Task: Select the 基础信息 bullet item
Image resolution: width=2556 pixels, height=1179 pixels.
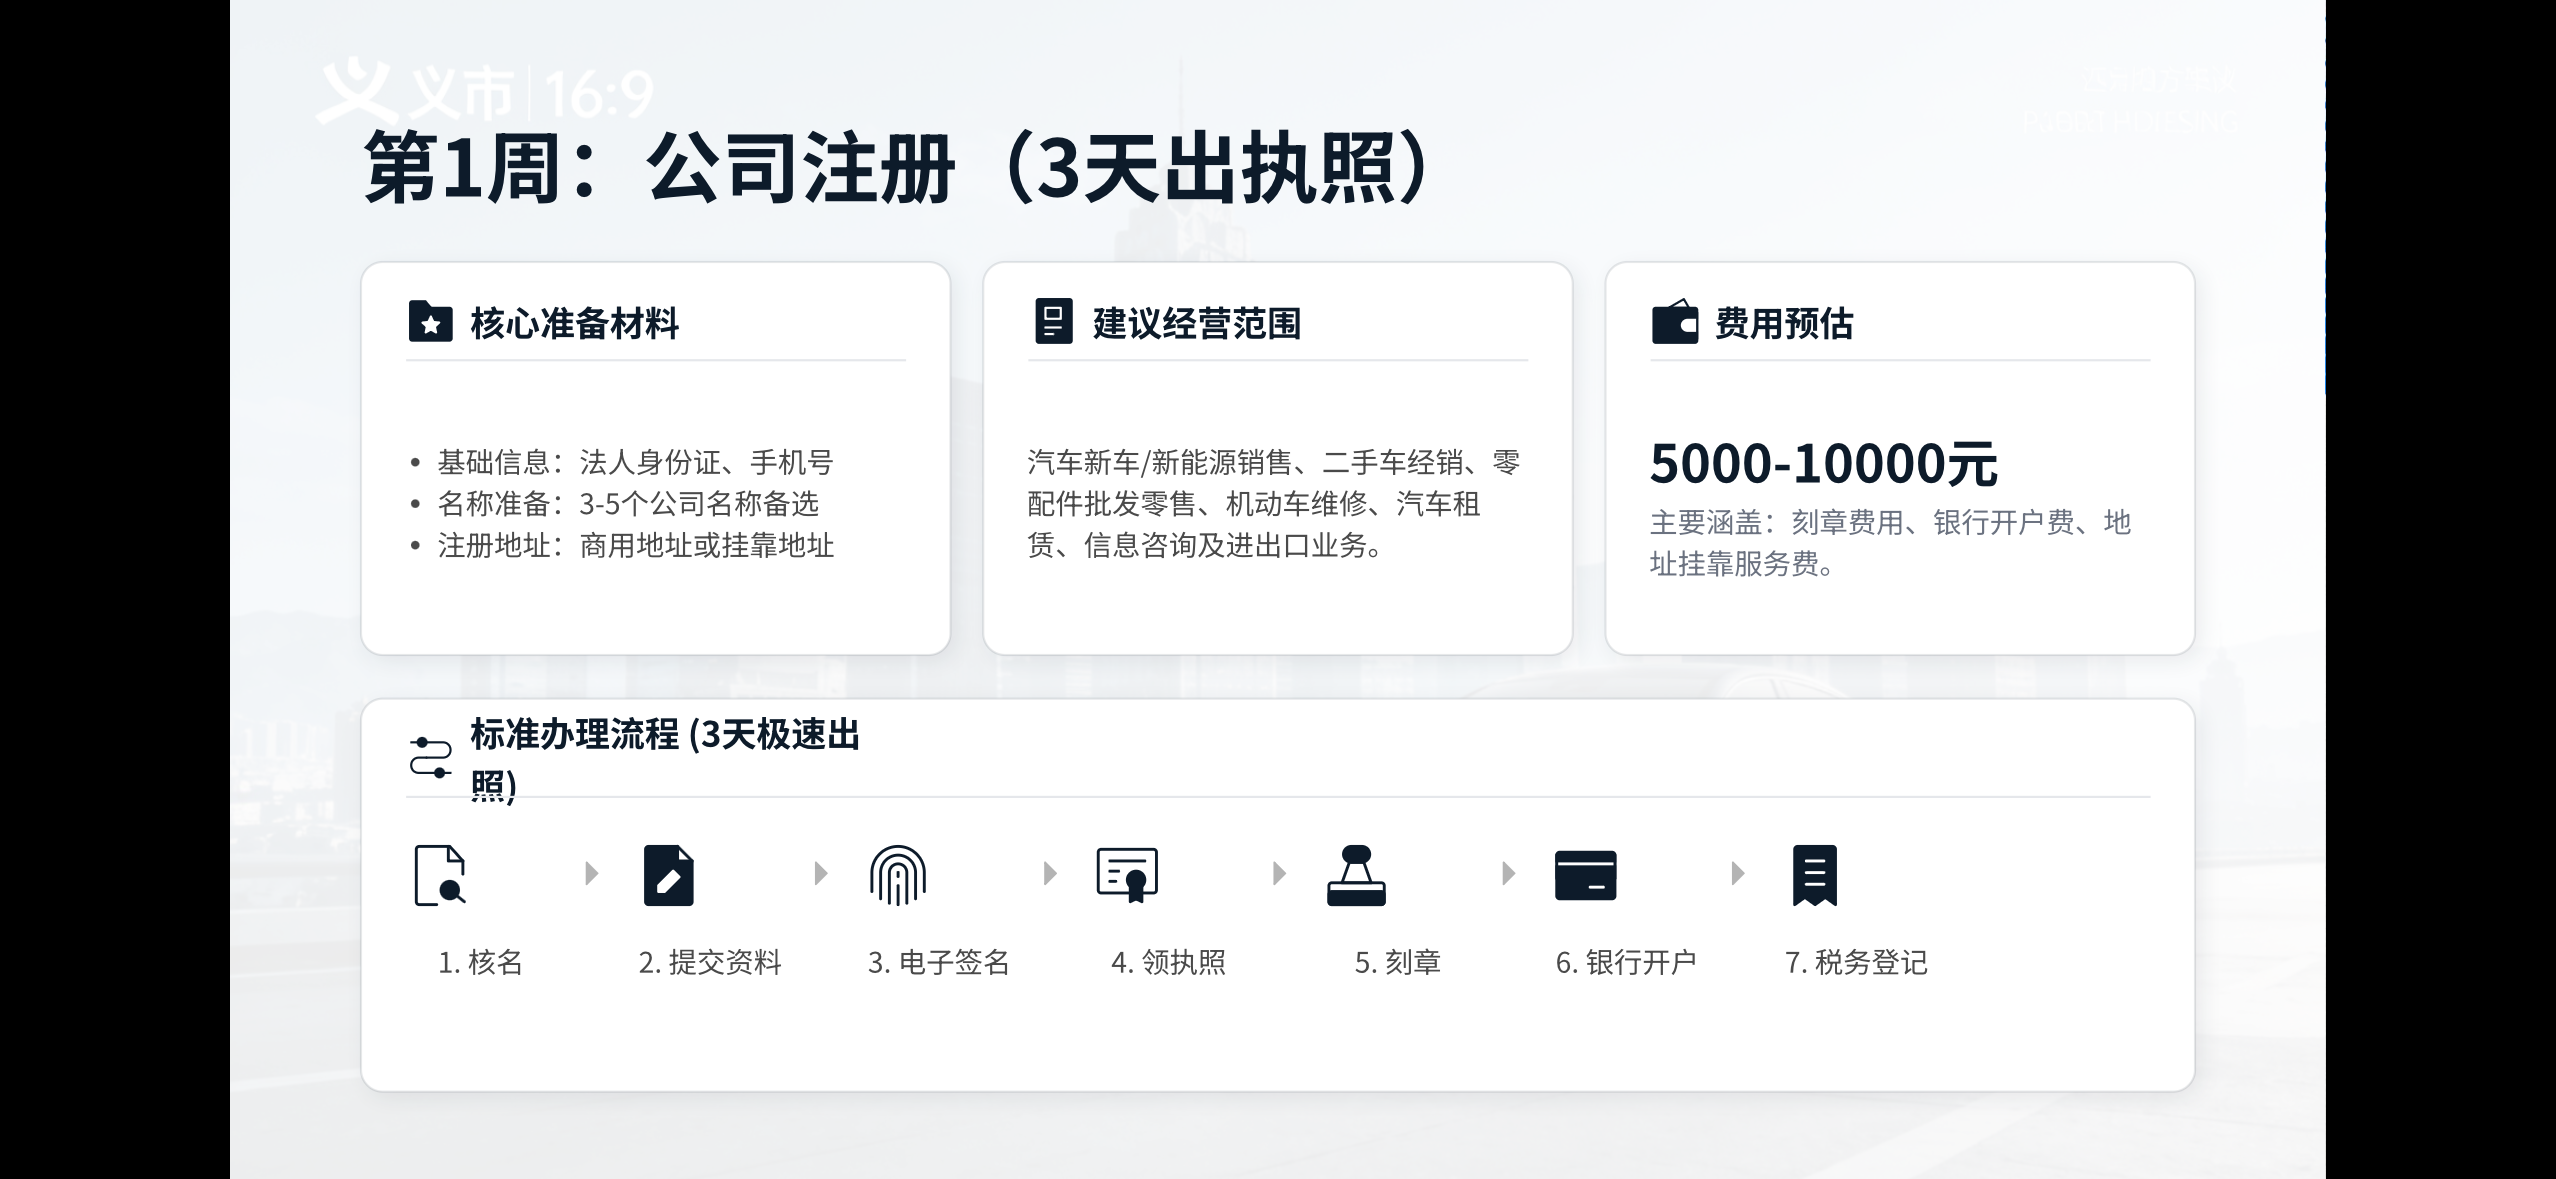Action: [x=634, y=462]
